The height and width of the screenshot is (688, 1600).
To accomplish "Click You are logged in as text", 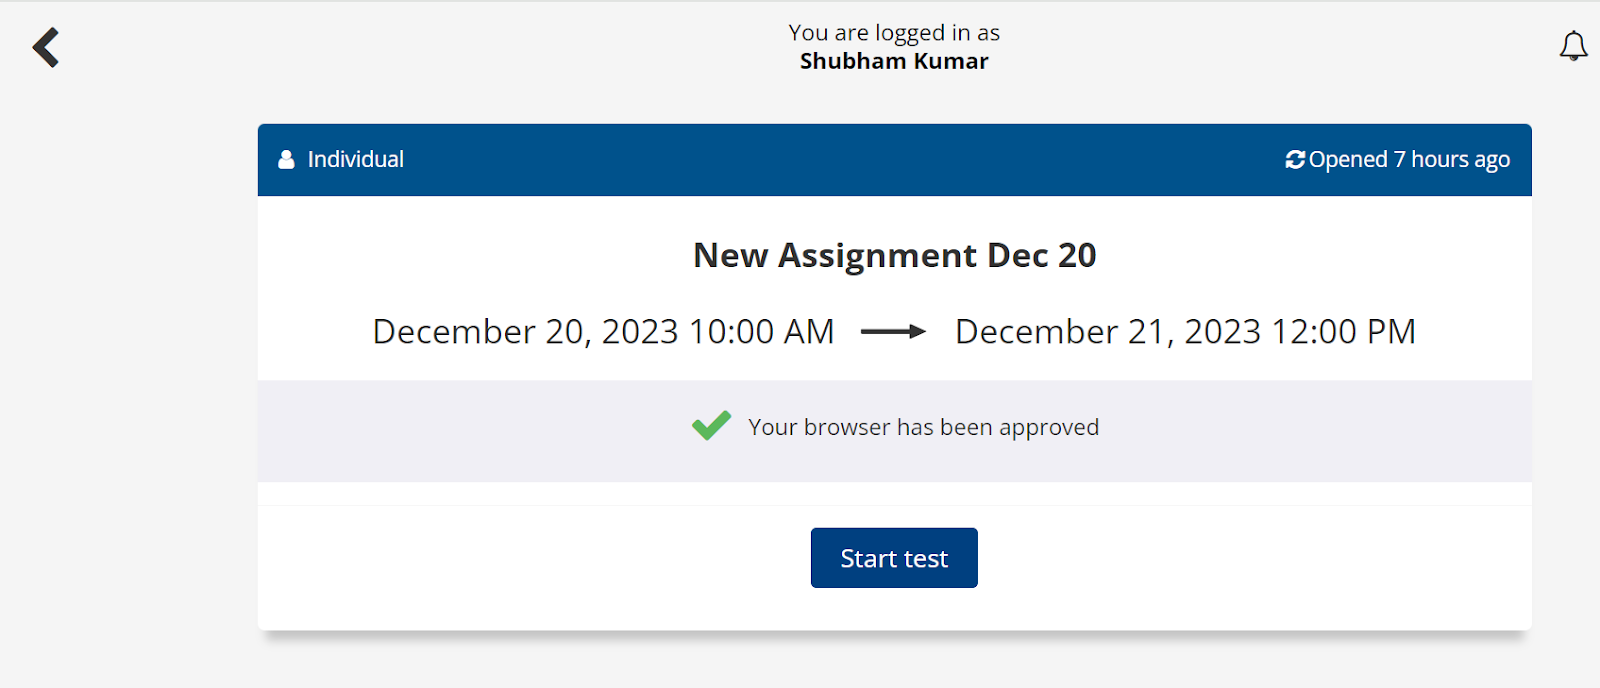I will (894, 31).
